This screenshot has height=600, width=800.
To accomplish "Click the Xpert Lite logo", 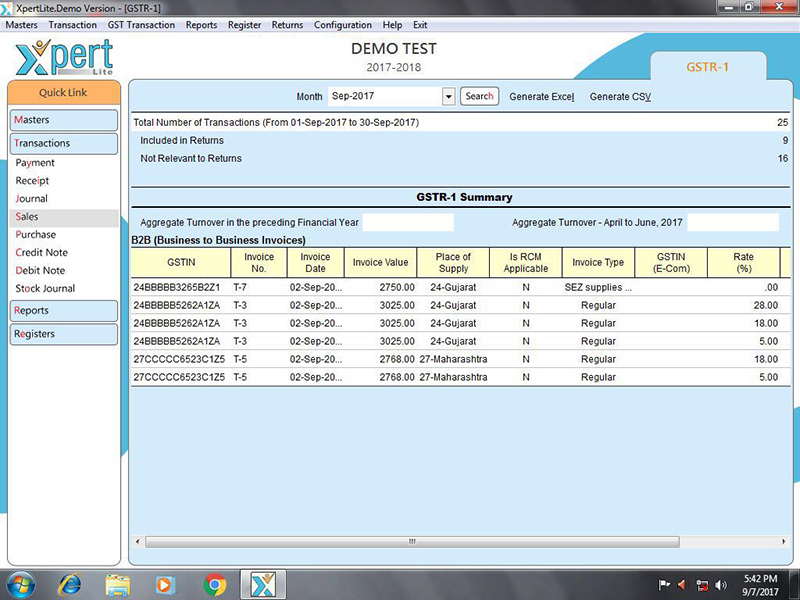I will click(64, 57).
